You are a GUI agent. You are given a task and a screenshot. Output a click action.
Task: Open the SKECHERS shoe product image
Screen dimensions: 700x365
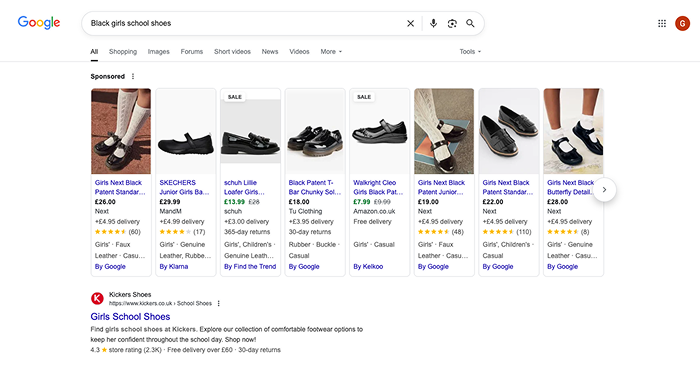[186, 131]
